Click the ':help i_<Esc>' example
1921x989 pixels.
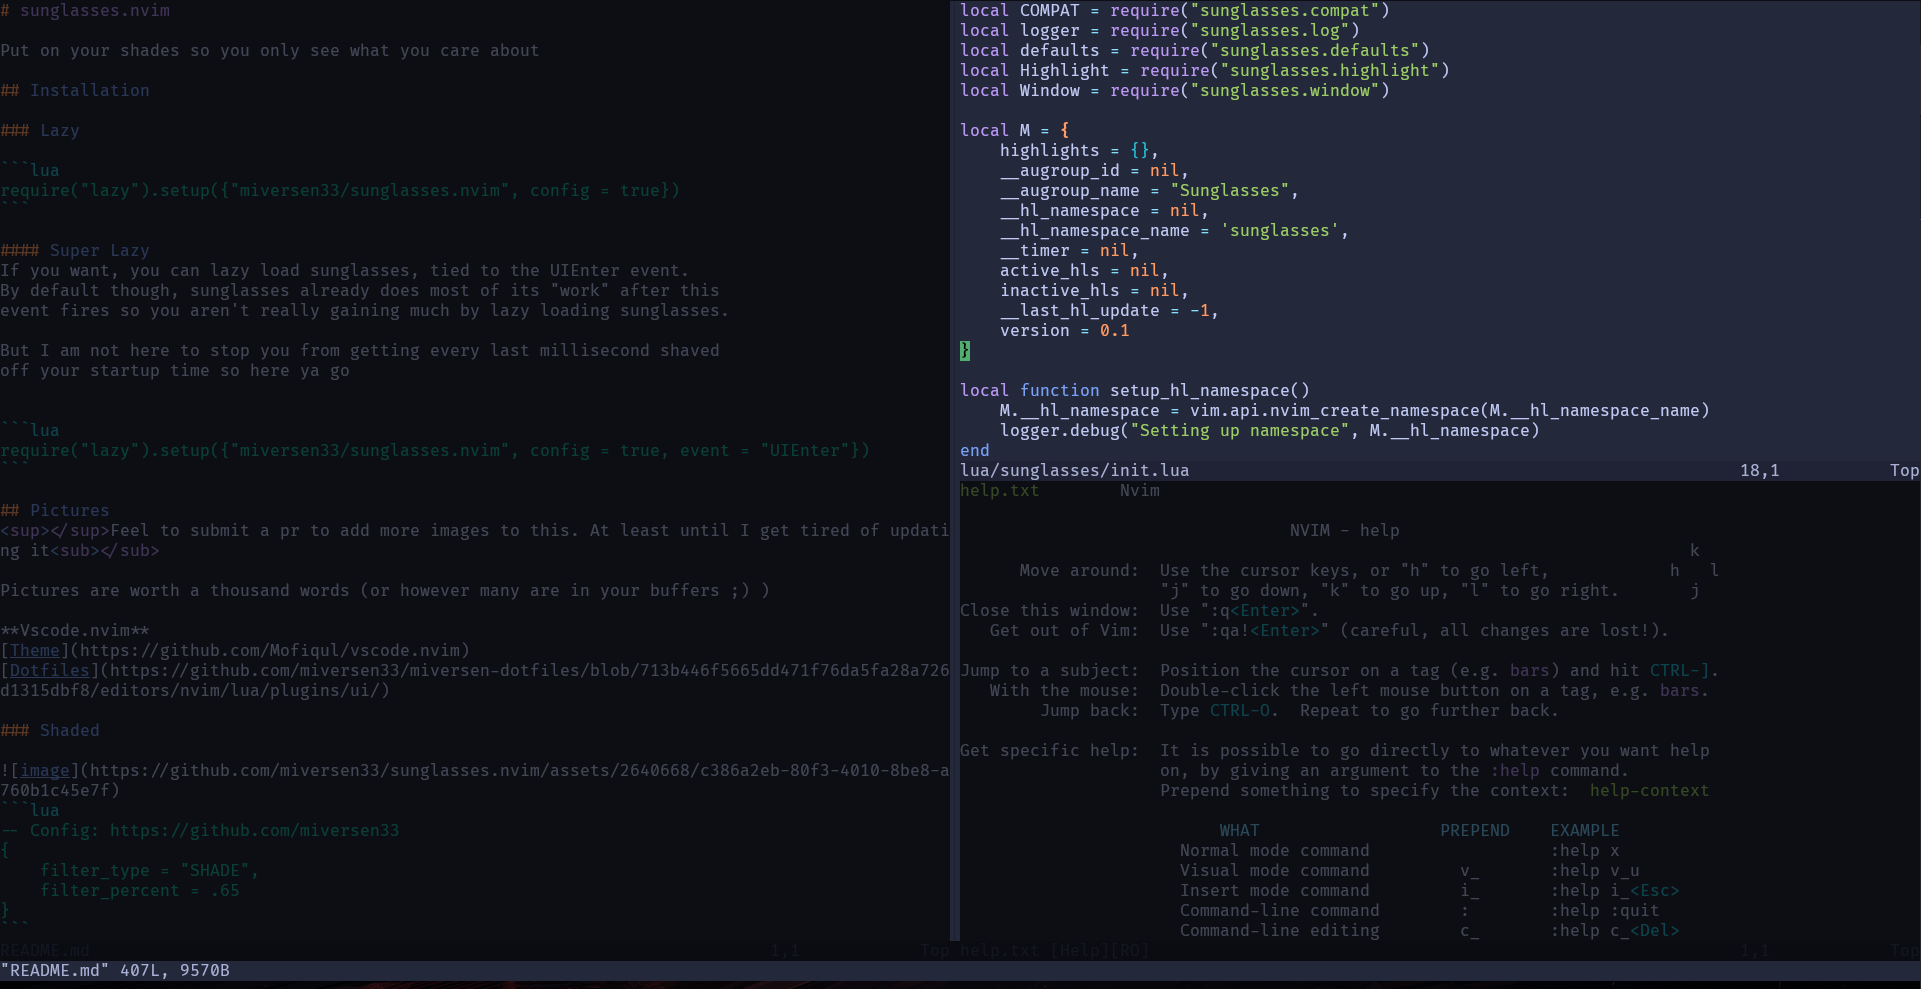[1615, 890]
